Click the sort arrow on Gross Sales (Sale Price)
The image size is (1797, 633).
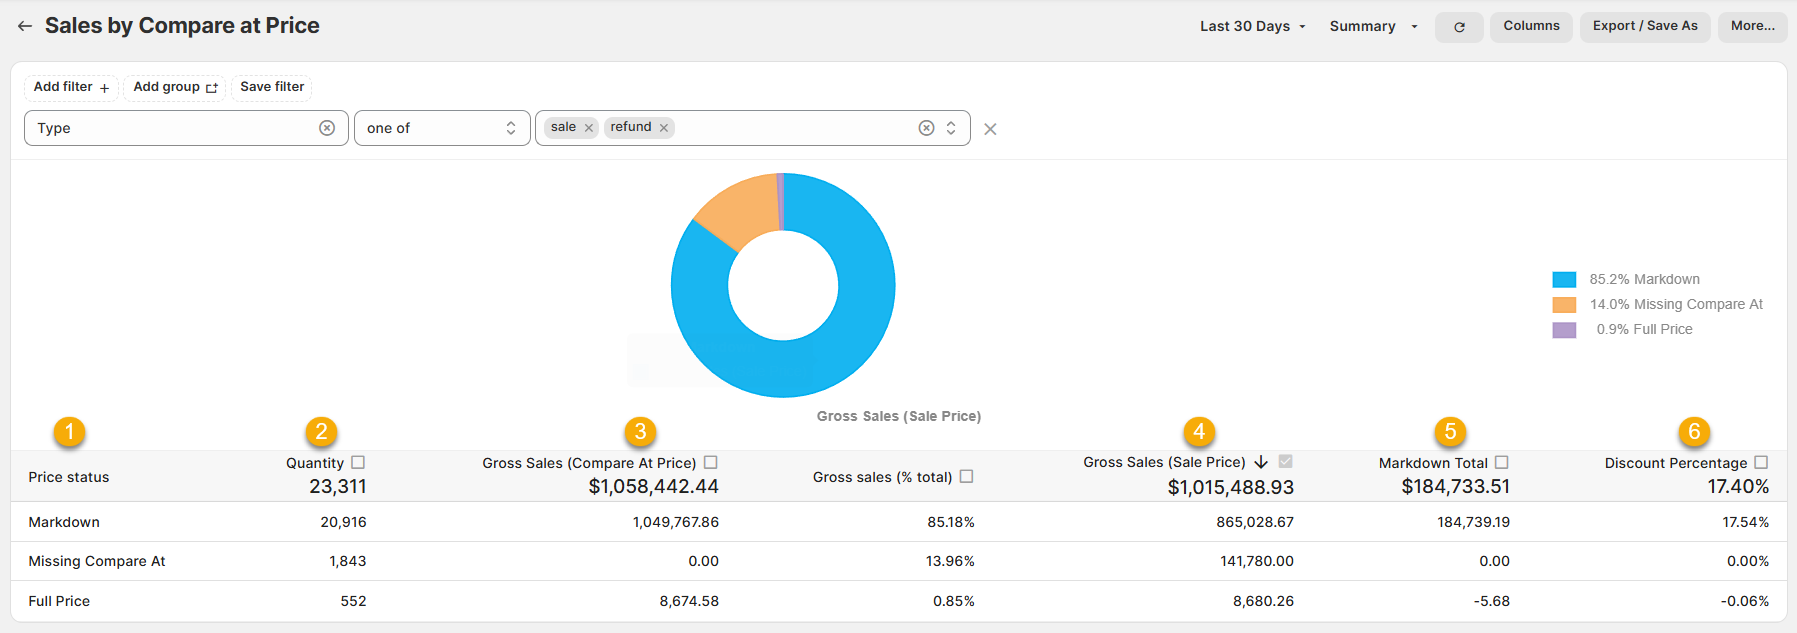coord(1261,462)
